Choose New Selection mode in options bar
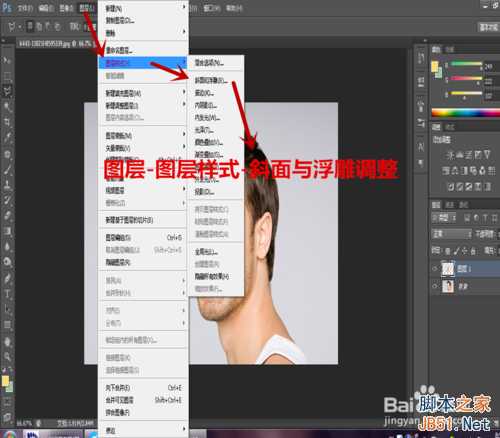The image size is (500, 438). click(x=30, y=26)
